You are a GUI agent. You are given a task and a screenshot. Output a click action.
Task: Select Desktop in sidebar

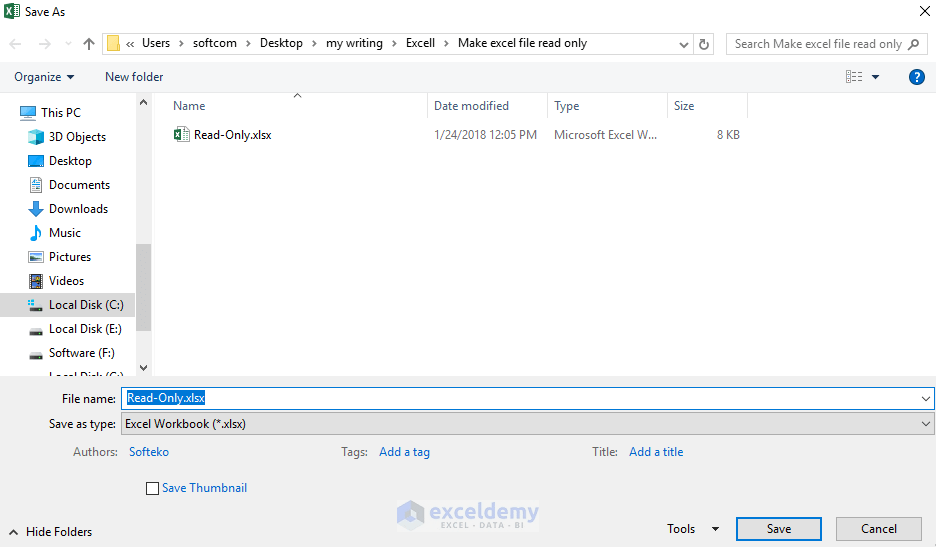[70, 161]
